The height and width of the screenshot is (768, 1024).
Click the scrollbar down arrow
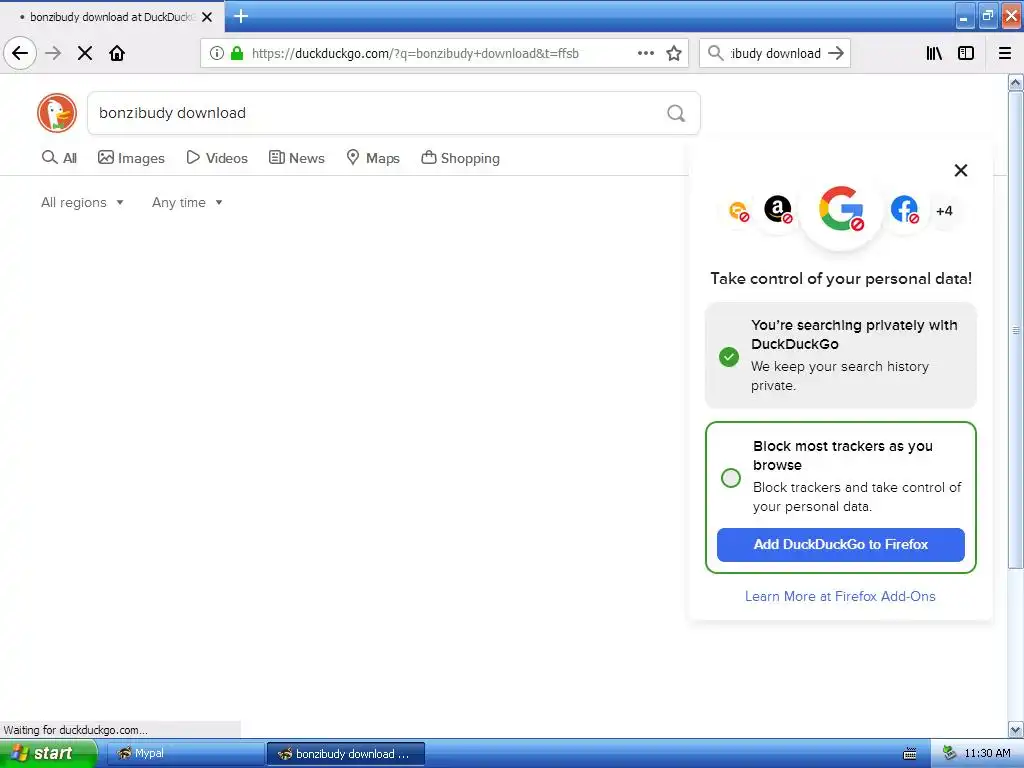[1016, 729]
